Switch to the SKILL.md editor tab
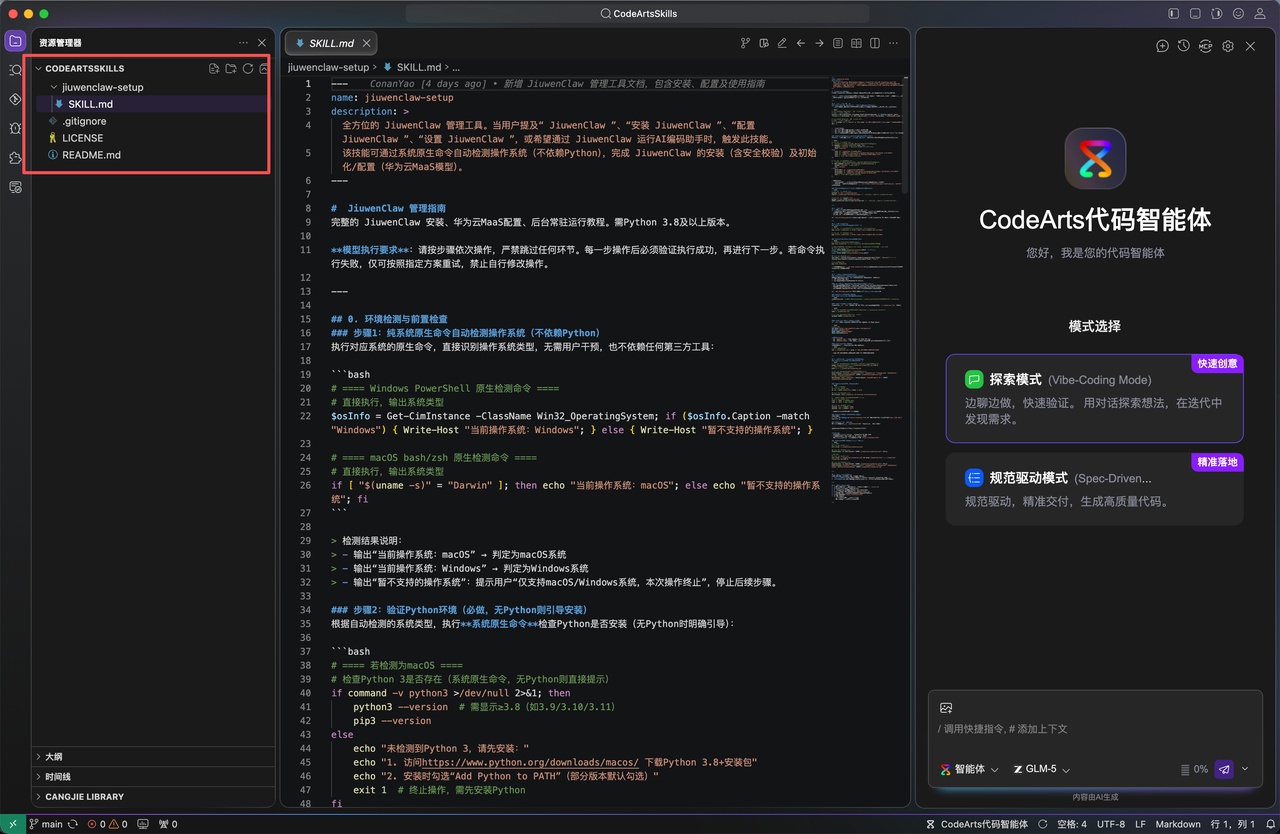The width and height of the screenshot is (1280, 834). point(329,43)
